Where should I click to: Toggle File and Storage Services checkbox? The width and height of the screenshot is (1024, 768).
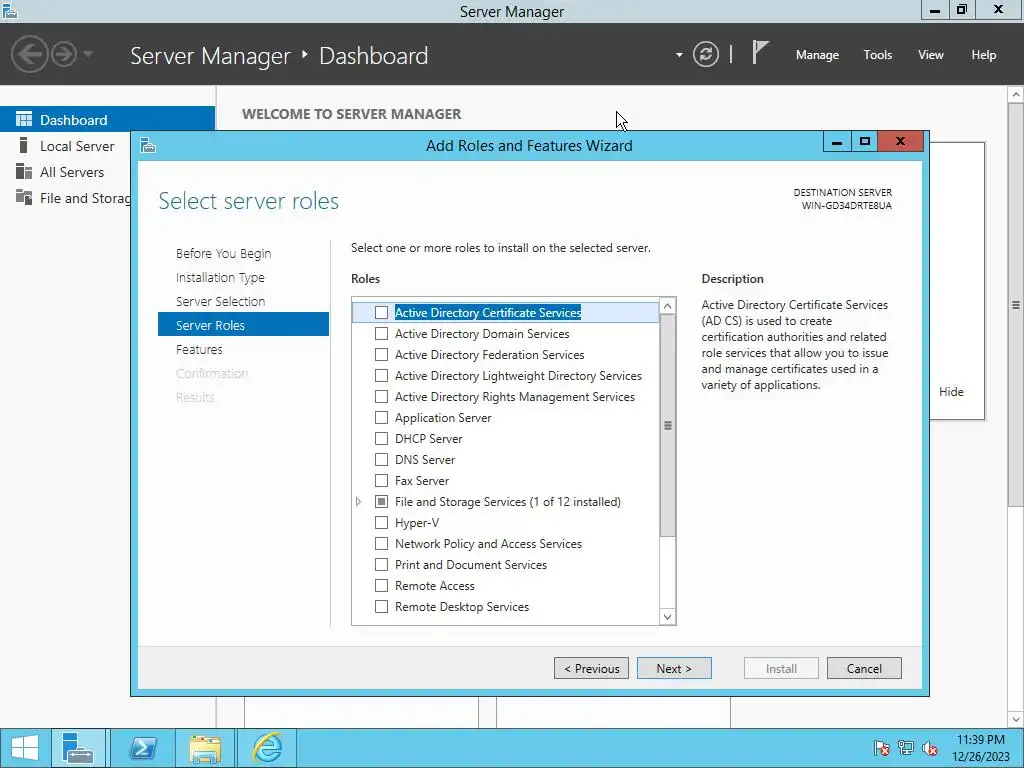pyautogui.click(x=381, y=502)
